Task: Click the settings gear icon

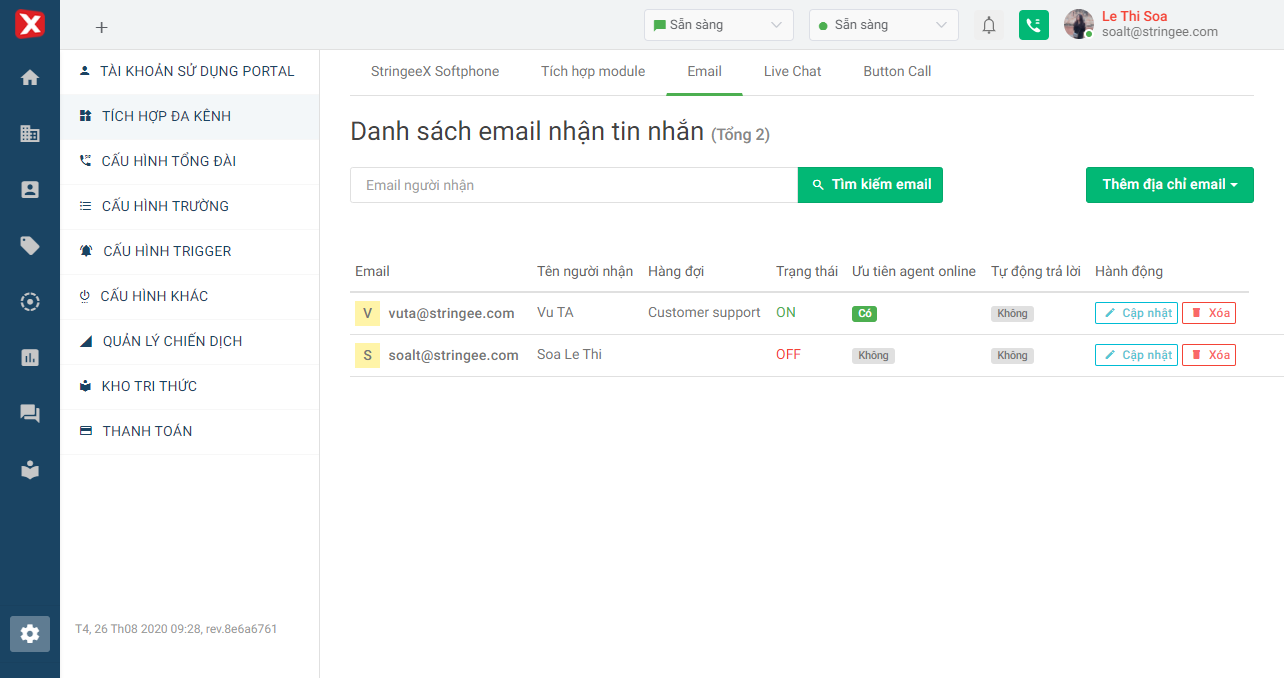Action: [30, 633]
